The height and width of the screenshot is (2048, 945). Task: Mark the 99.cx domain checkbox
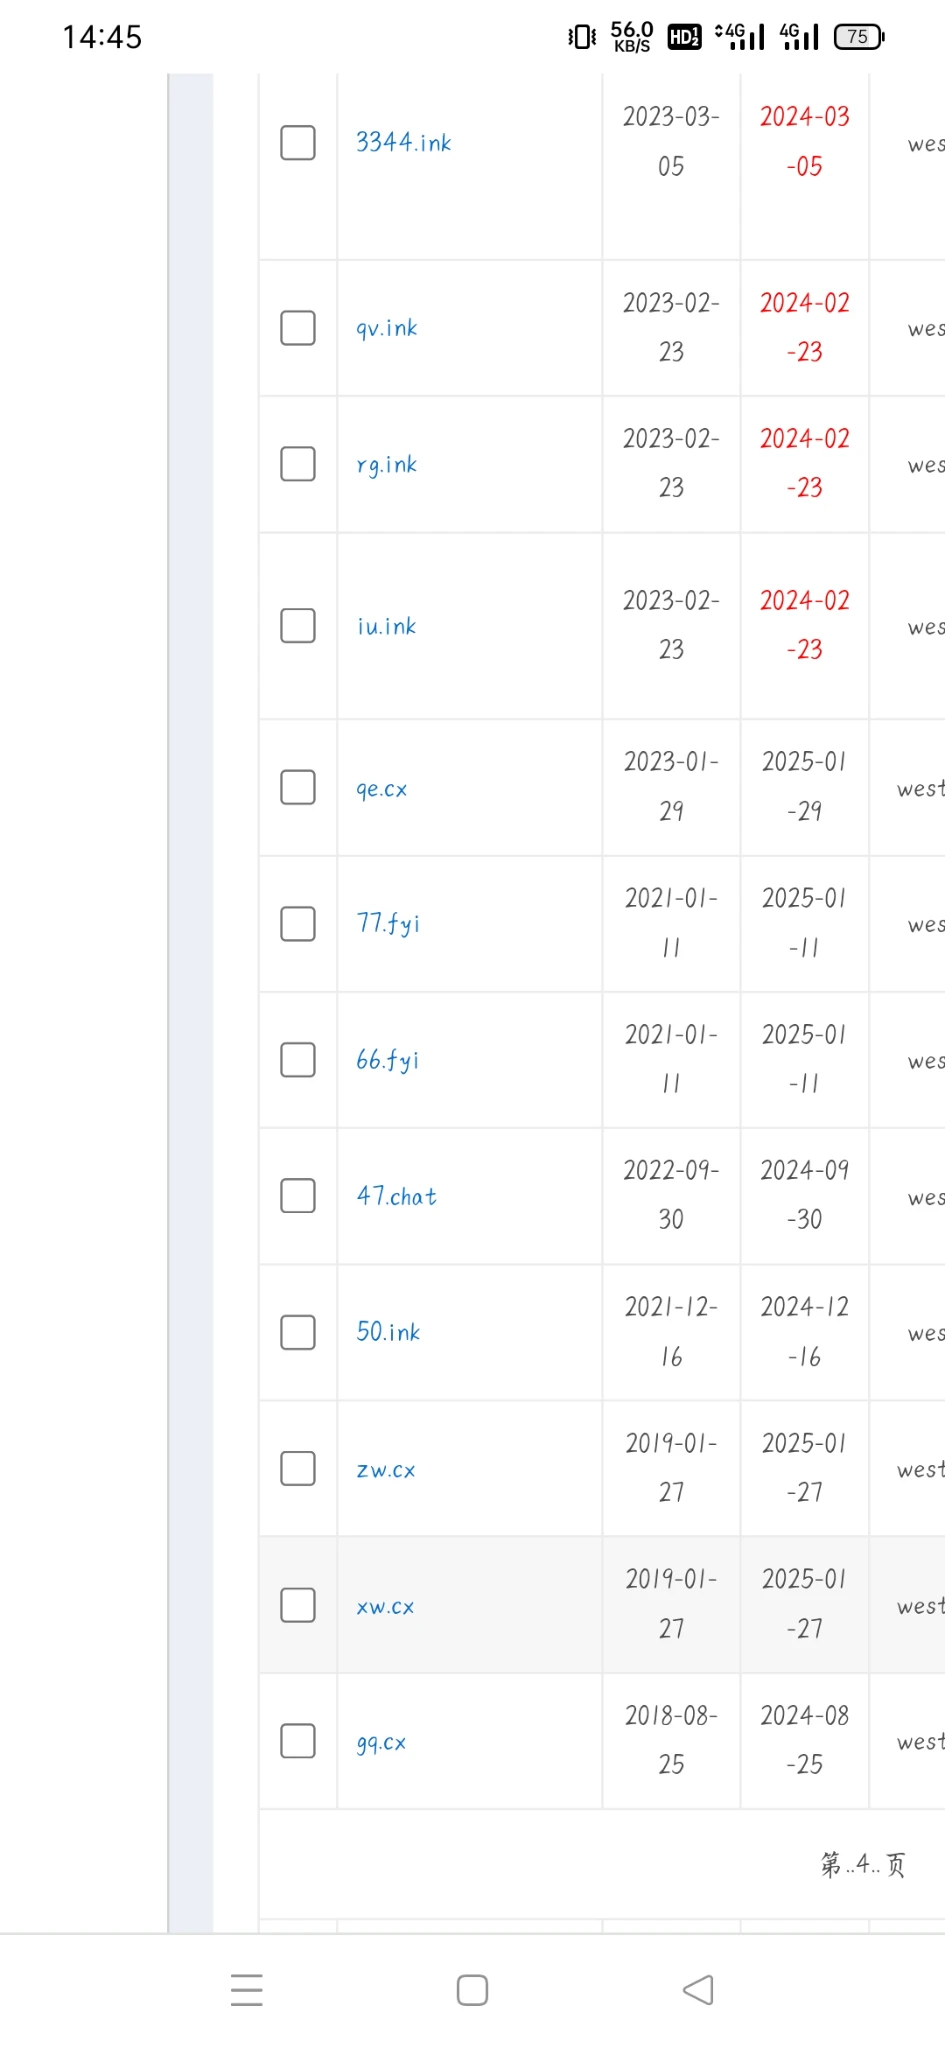[x=298, y=1741]
